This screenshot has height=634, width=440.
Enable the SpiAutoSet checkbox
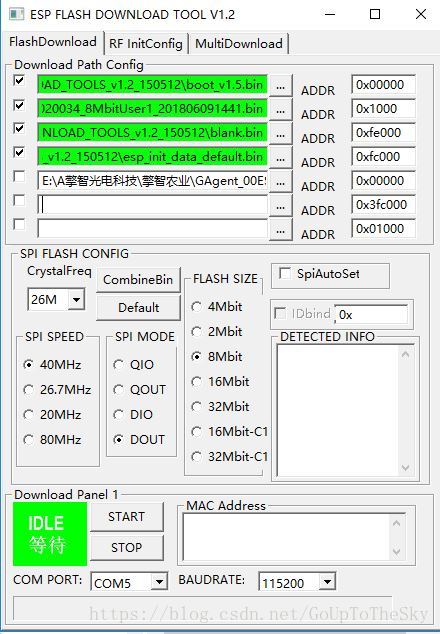pos(285,273)
